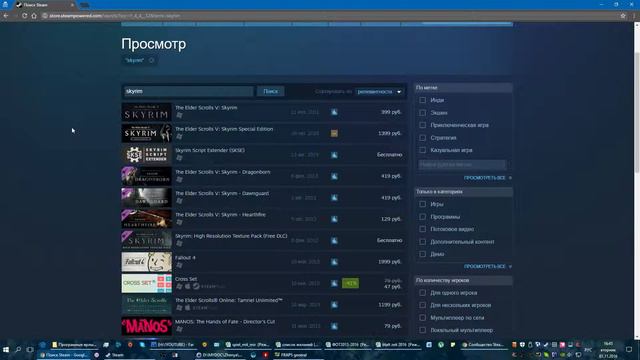Image resolution: width=640 pixels, height=360 pixels.
Task: Collapse the Только в категории filter header
Action: point(463,191)
